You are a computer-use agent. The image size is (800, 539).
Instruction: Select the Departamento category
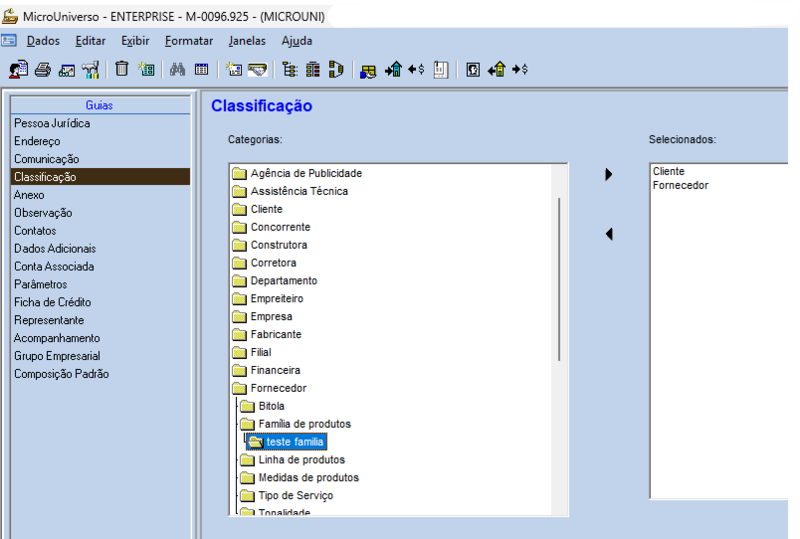(x=284, y=280)
